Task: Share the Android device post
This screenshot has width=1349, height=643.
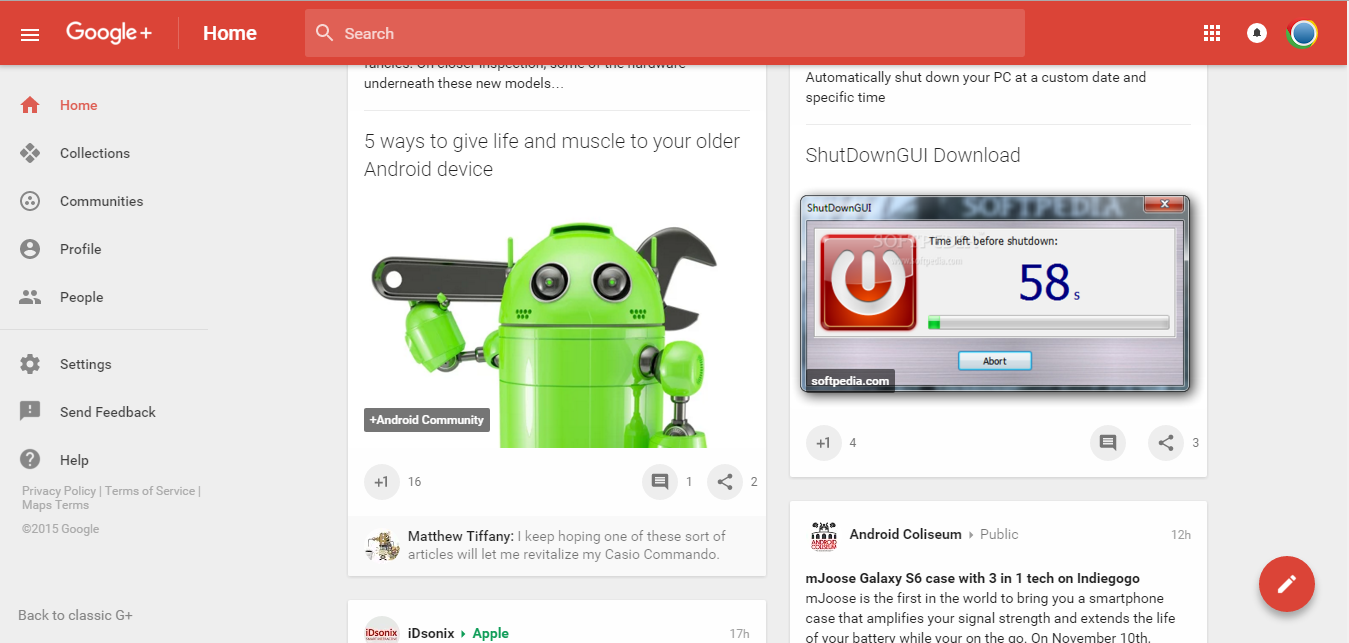Action: pos(725,481)
